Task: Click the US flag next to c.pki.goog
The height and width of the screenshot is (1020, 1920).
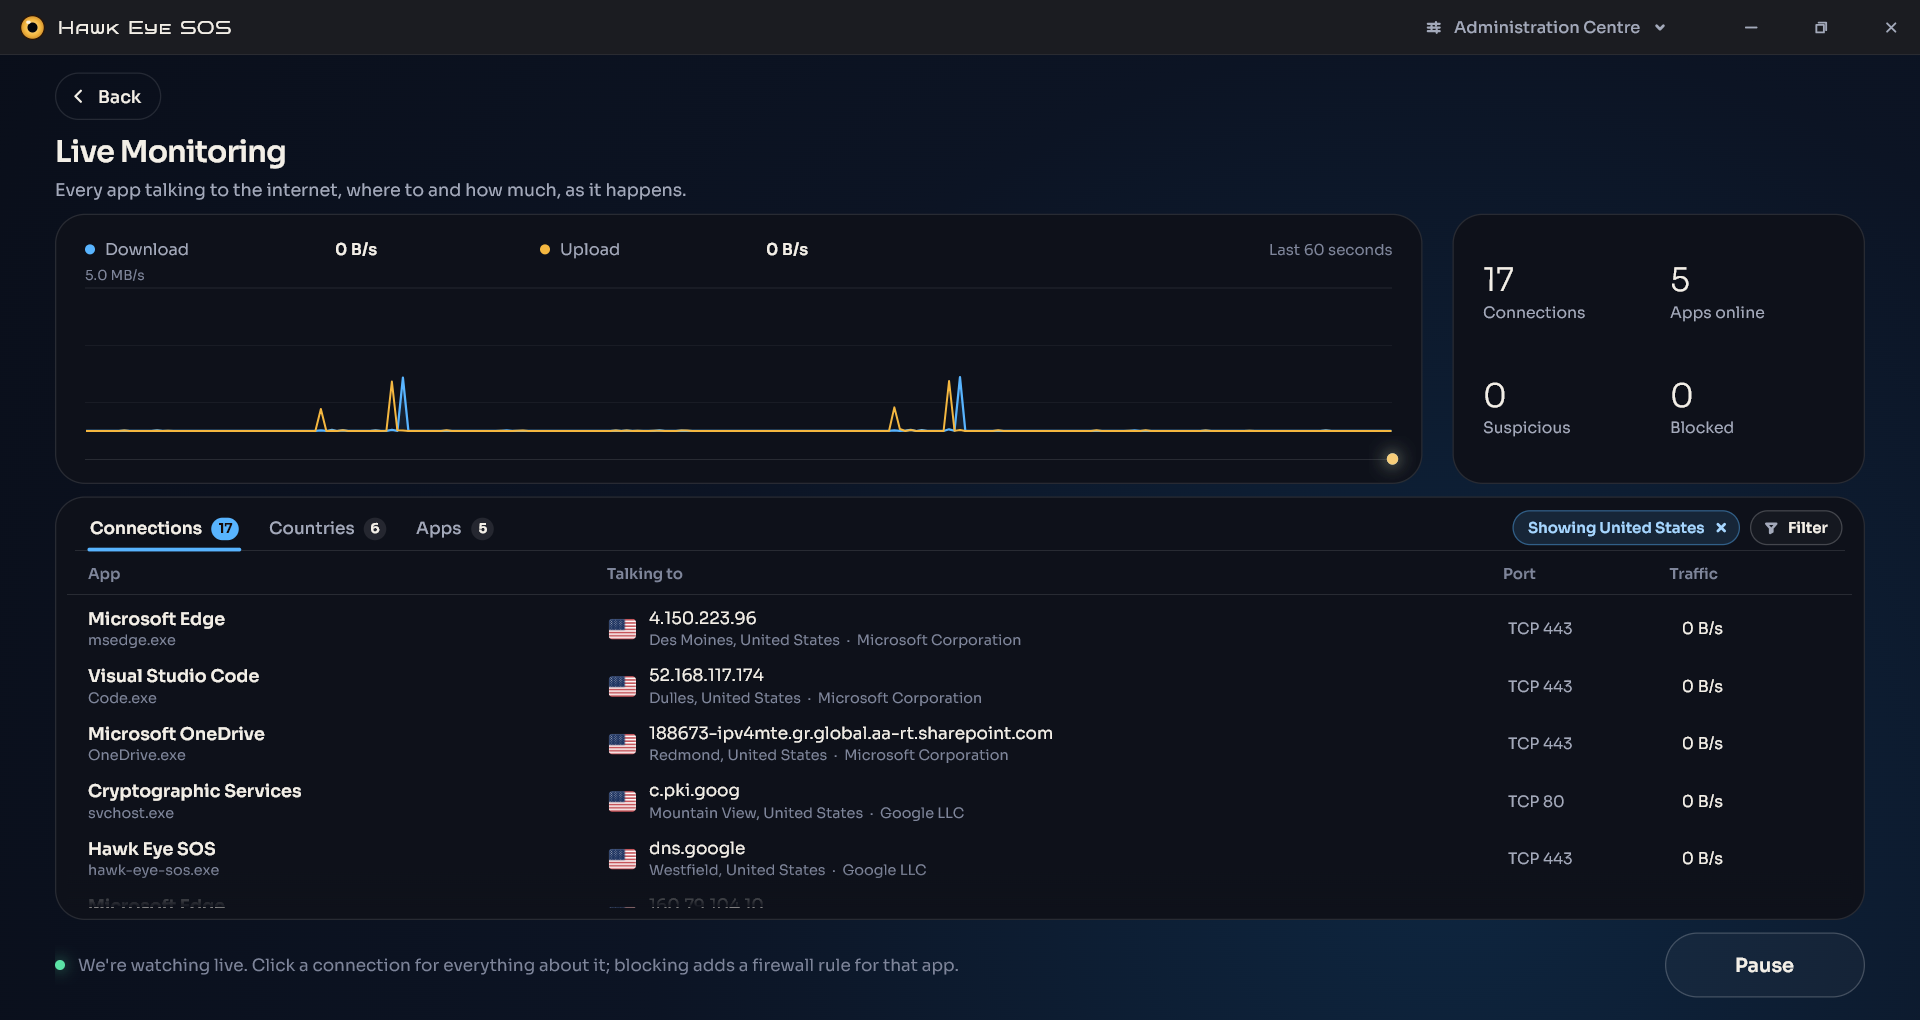Action: click(x=622, y=801)
